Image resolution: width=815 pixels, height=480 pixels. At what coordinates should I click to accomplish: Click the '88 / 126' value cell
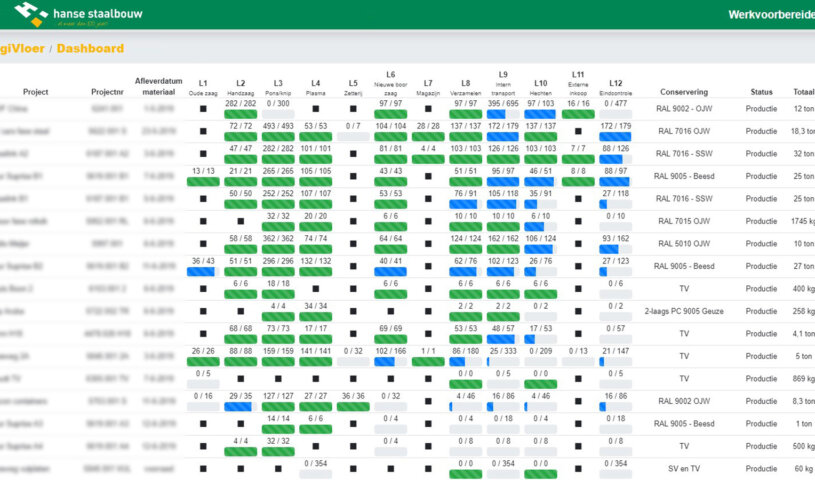coord(615,148)
